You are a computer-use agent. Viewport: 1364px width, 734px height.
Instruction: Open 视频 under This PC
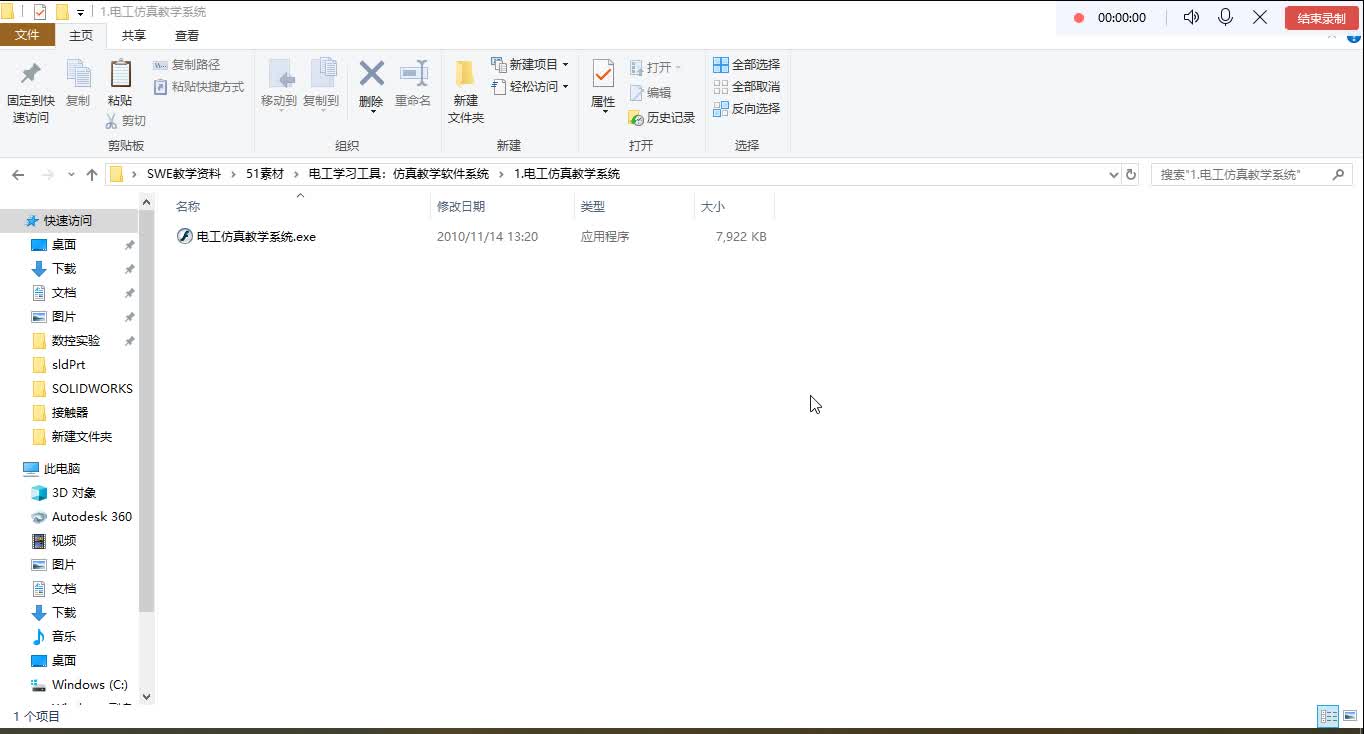point(64,541)
